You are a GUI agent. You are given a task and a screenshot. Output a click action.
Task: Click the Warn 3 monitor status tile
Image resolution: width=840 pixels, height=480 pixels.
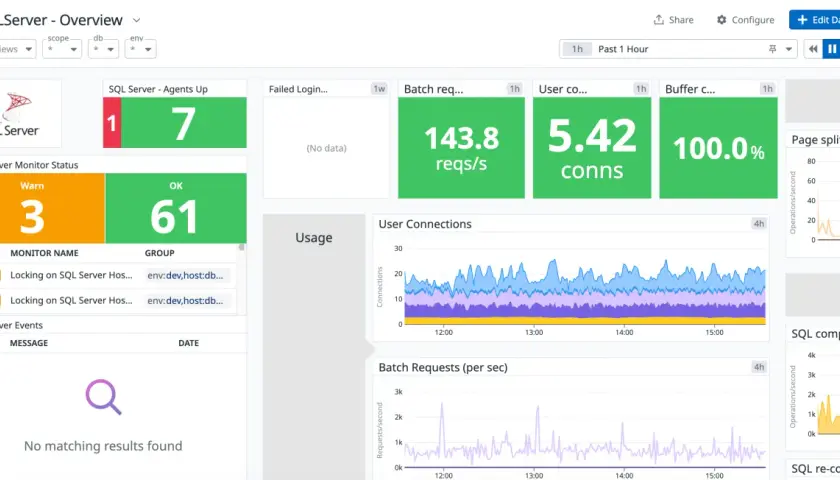pyautogui.click(x=52, y=208)
